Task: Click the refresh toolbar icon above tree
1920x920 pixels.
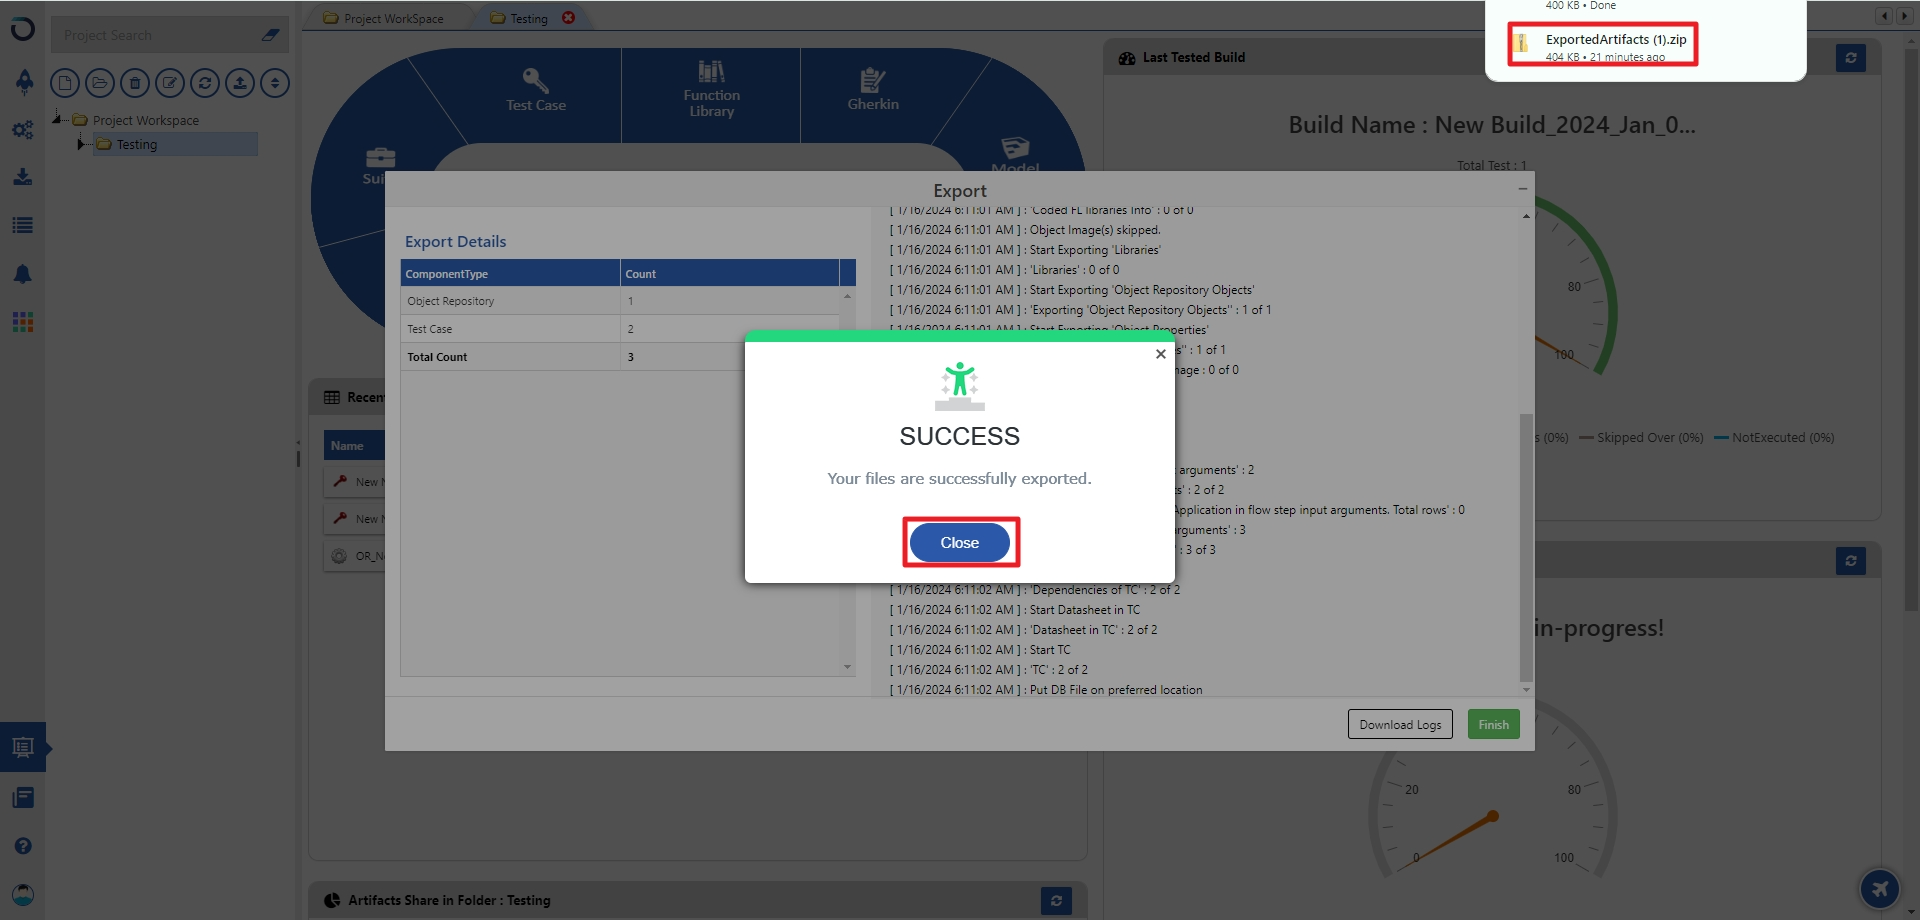Action: click(x=205, y=83)
